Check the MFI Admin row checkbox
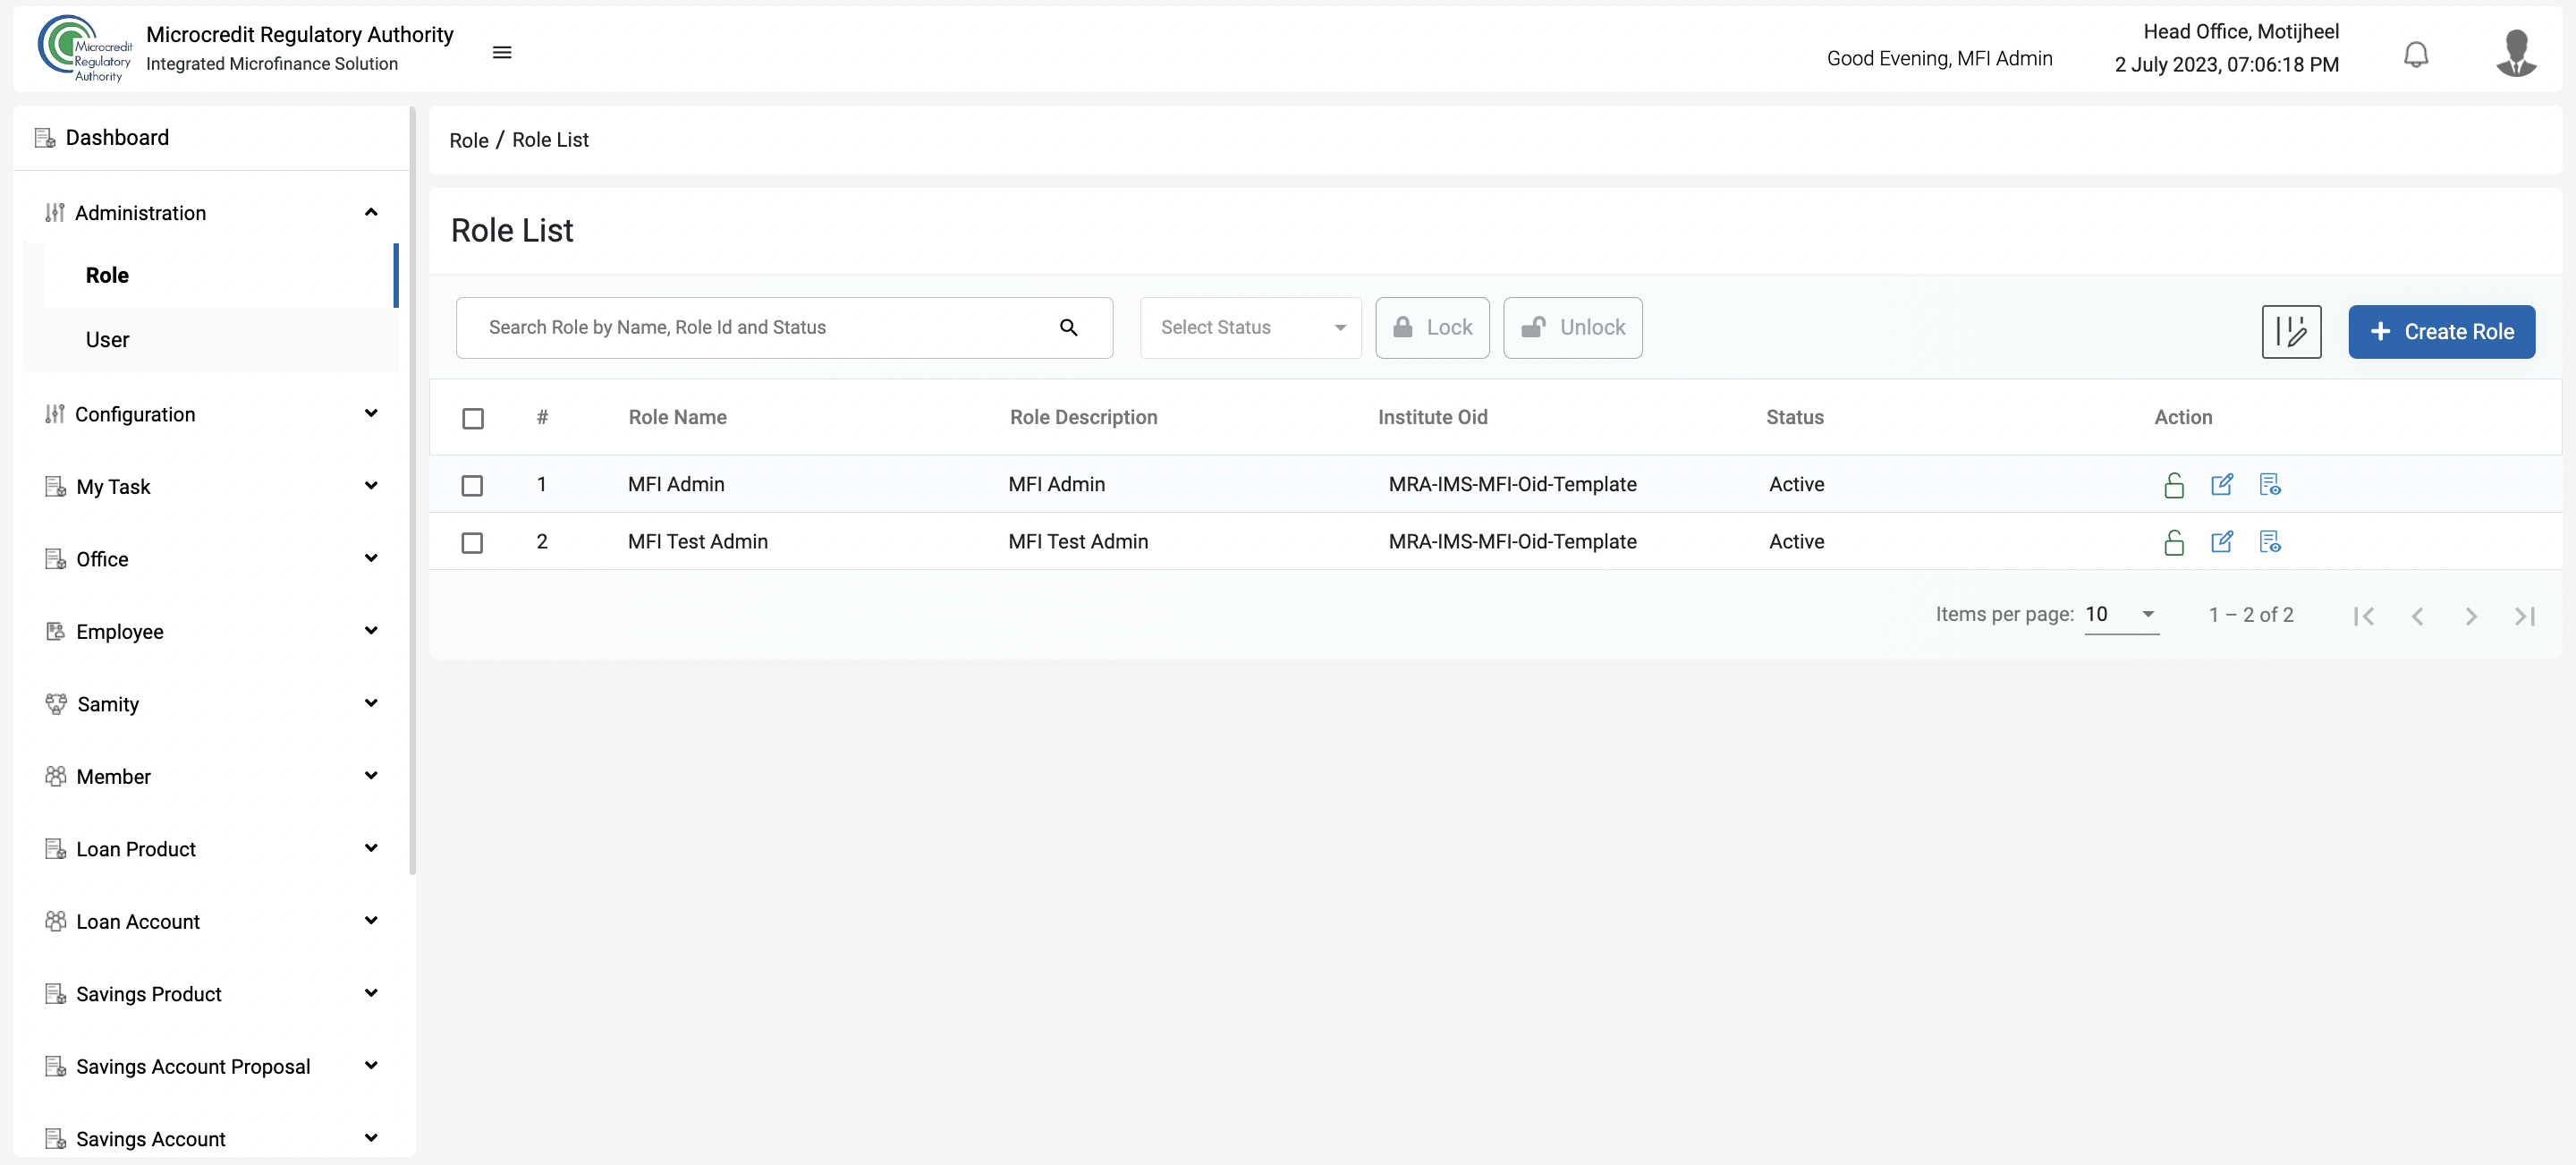The height and width of the screenshot is (1165, 2576). click(x=472, y=485)
